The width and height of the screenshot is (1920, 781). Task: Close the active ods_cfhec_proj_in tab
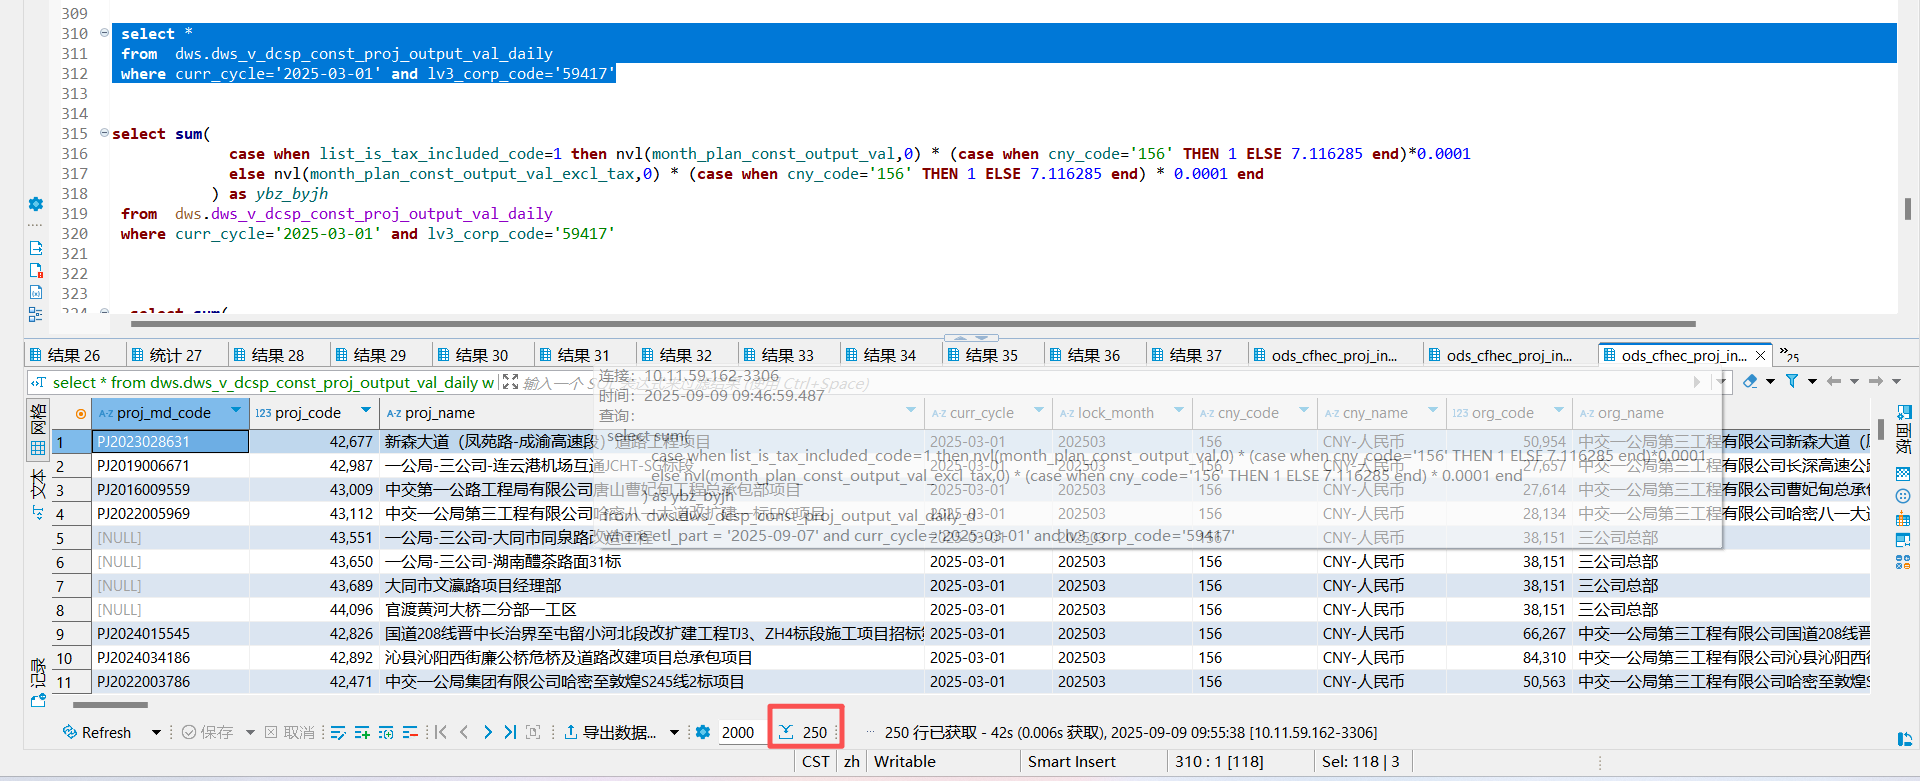1760,355
